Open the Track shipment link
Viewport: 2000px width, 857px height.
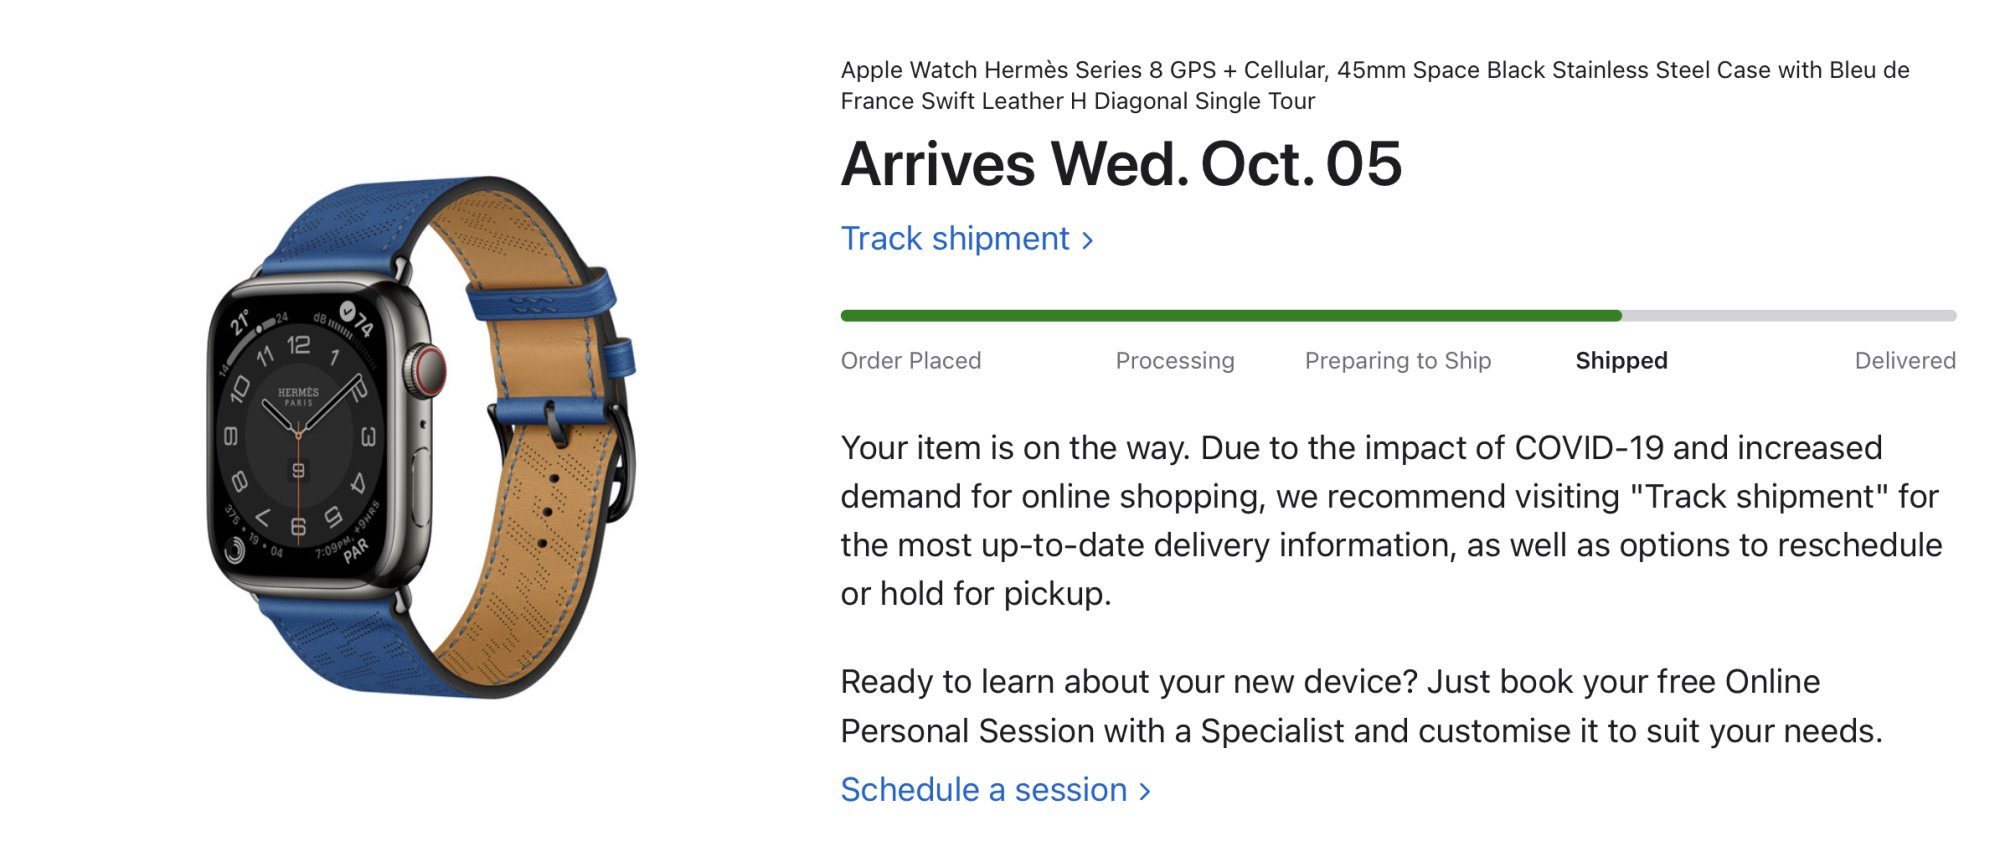[x=955, y=239]
